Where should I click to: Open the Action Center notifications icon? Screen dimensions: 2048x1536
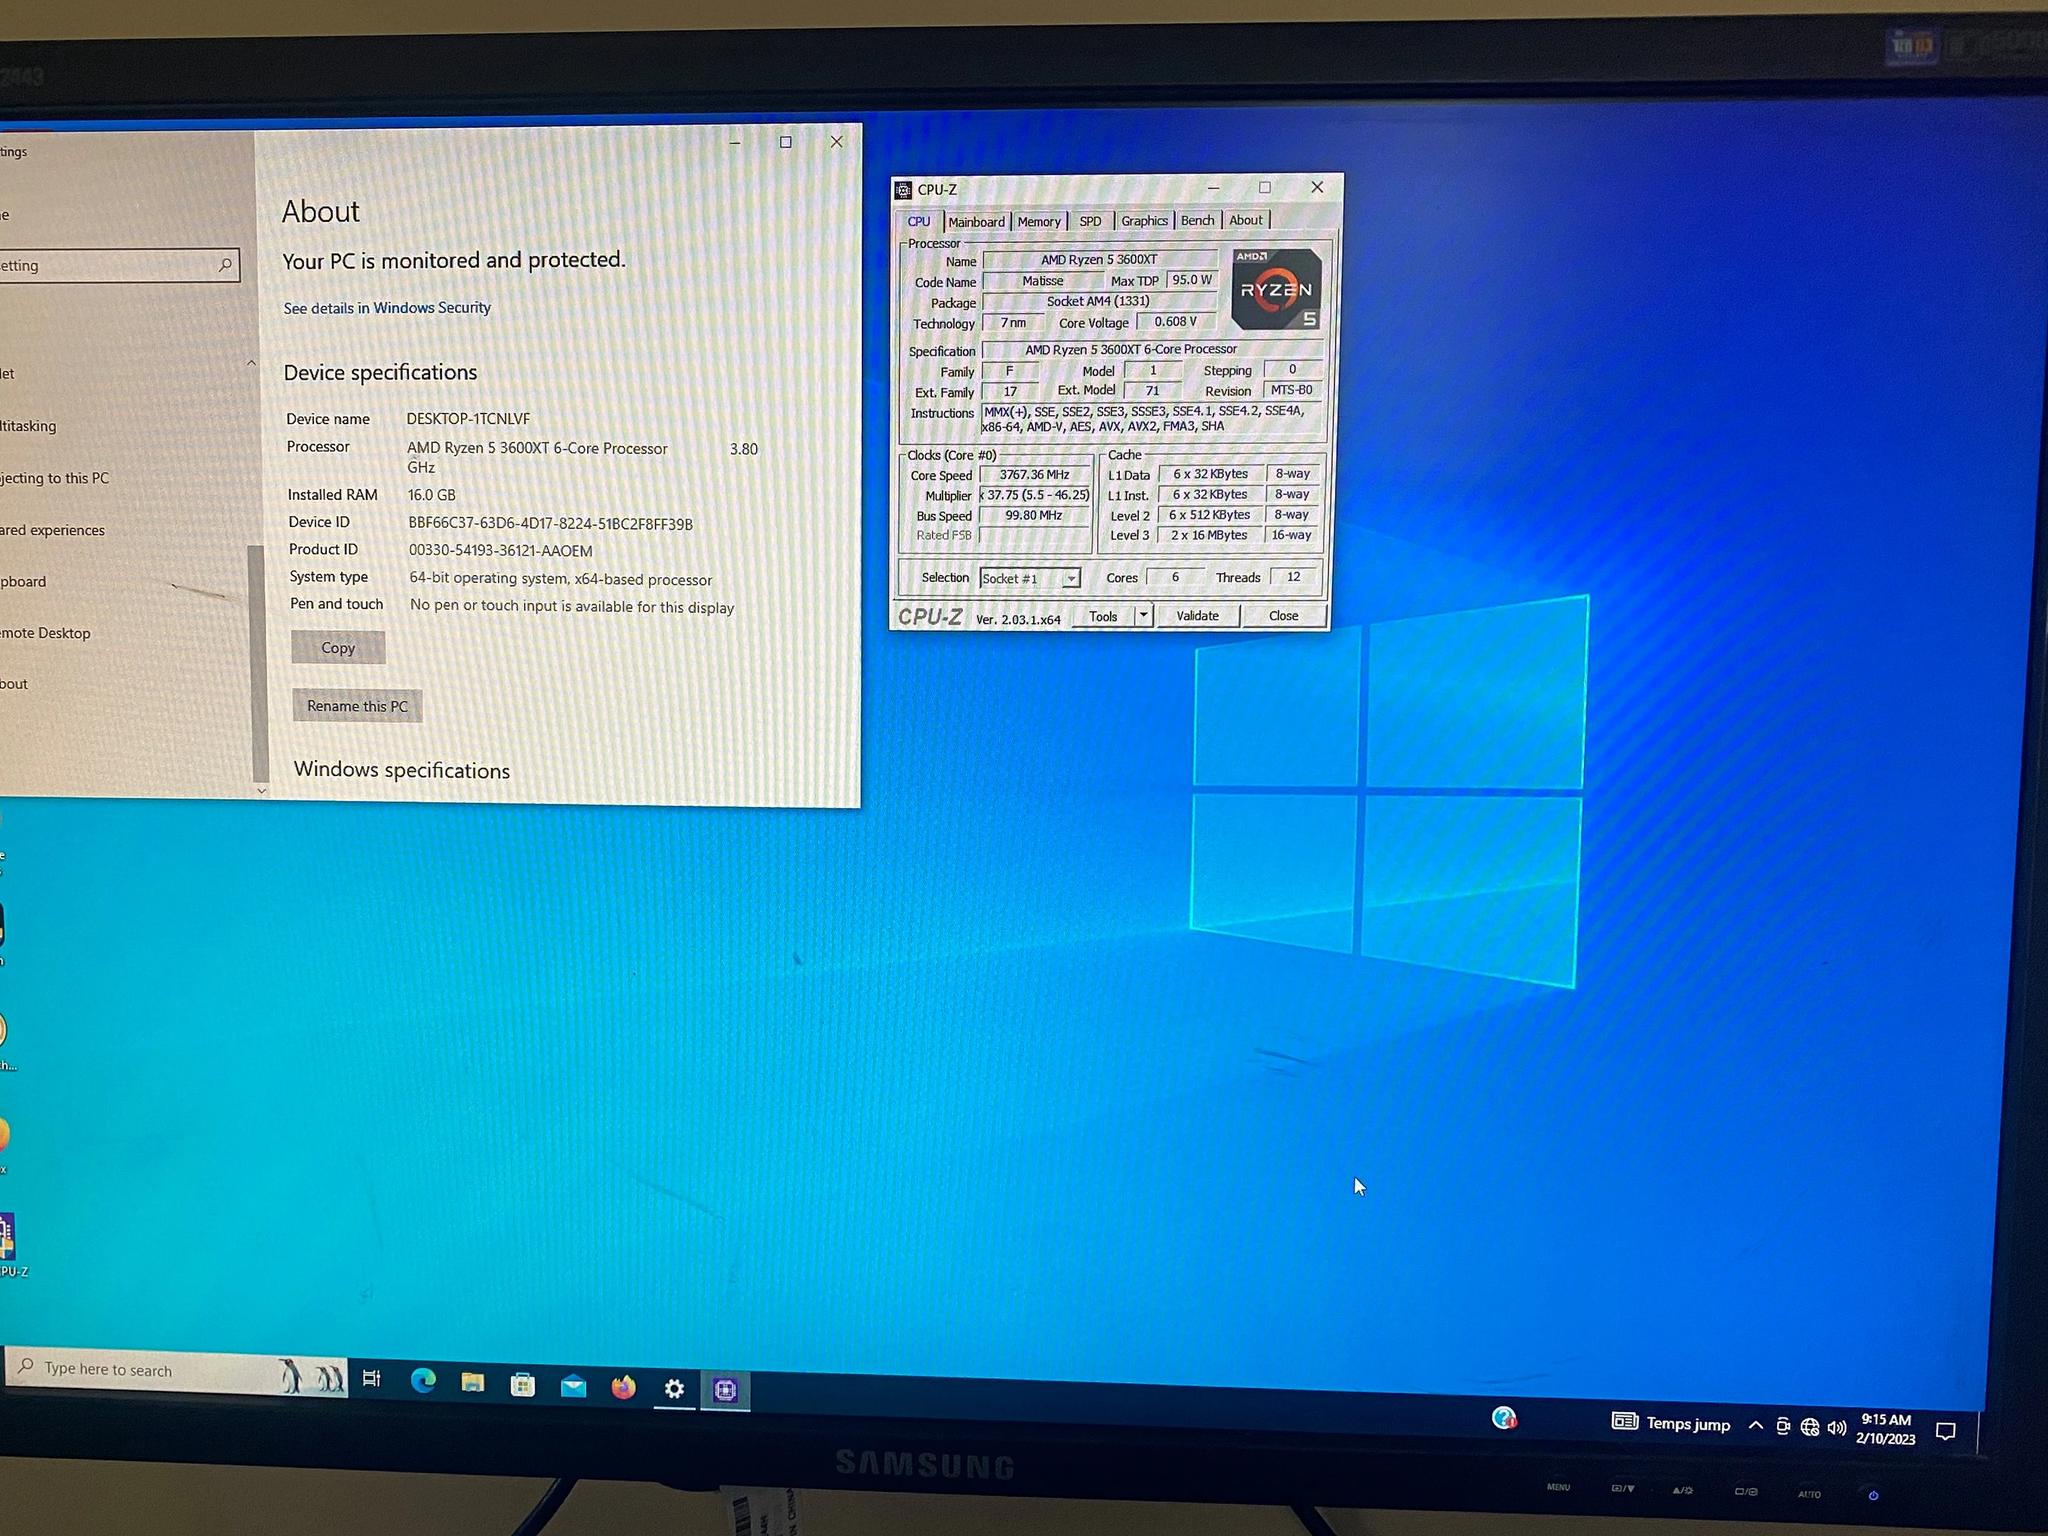pyautogui.click(x=1946, y=1431)
